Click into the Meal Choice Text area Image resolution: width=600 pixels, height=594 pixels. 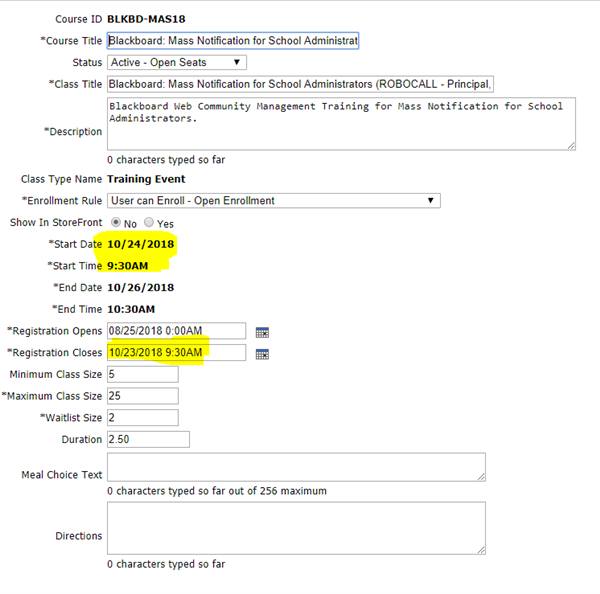coord(296,467)
